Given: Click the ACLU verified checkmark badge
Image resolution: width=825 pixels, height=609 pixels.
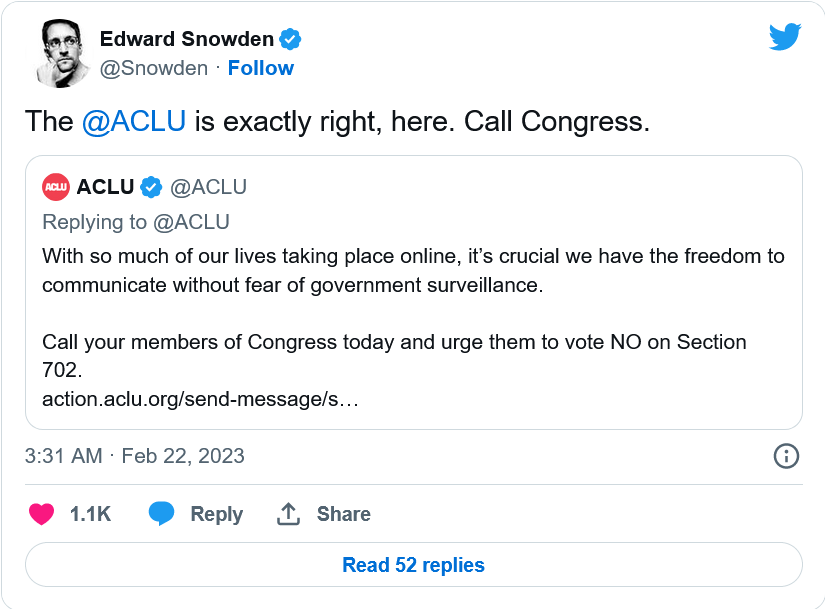Looking at the screenshot, I should [151, 187].
